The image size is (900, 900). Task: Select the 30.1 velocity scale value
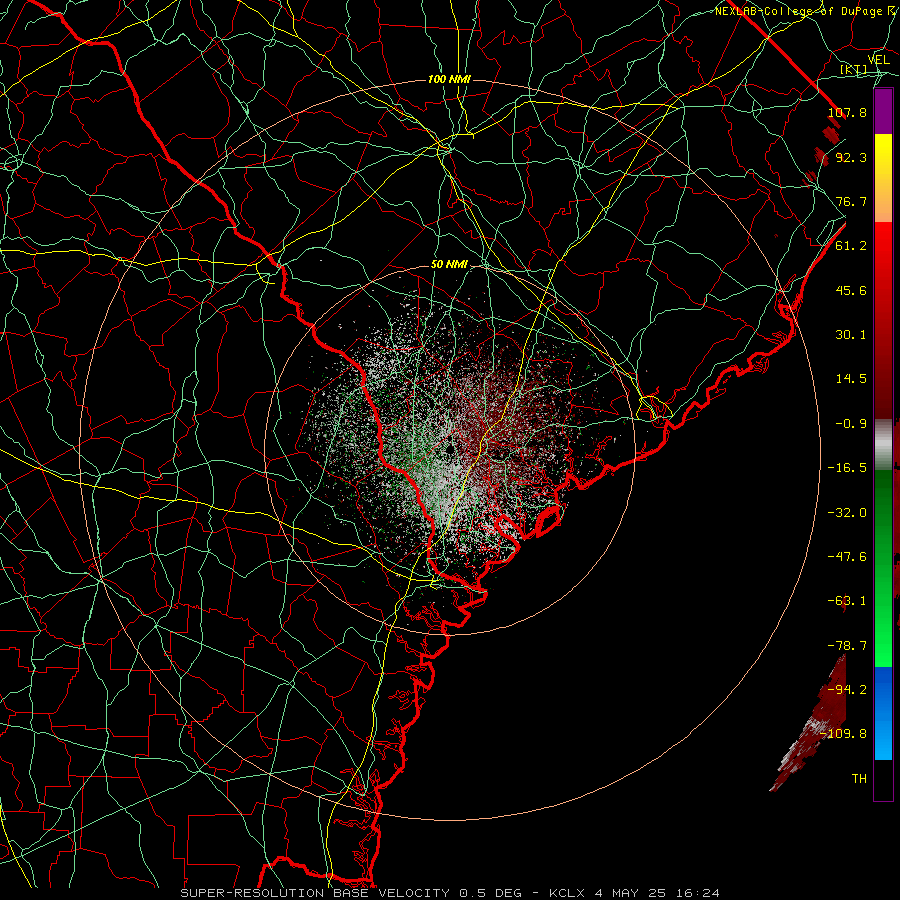click(x=851, y=334)
